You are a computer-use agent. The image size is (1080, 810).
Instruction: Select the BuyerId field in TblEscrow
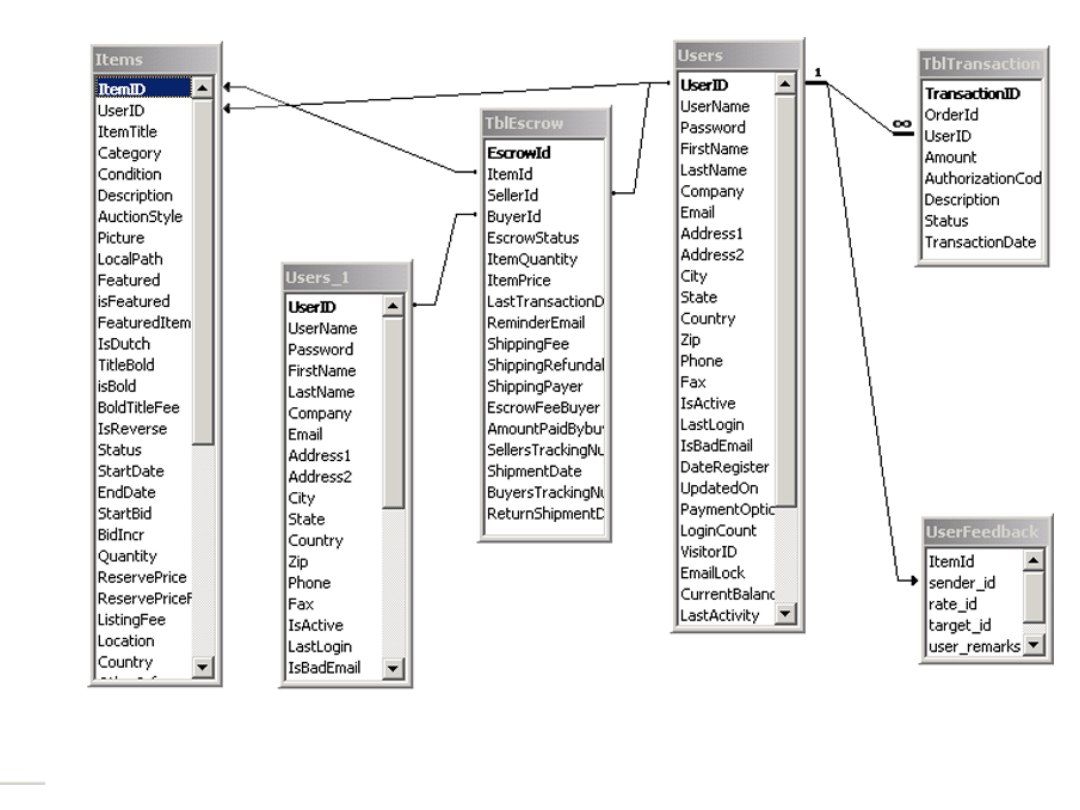tap(513, 216)
